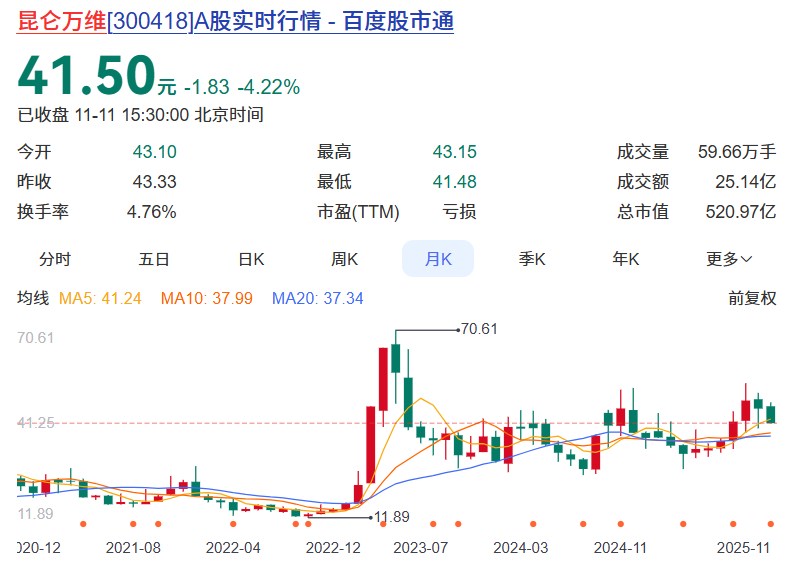Screen dimensions: 811x563
Task: Click the 最高 value 43.15
Action: 455,152
